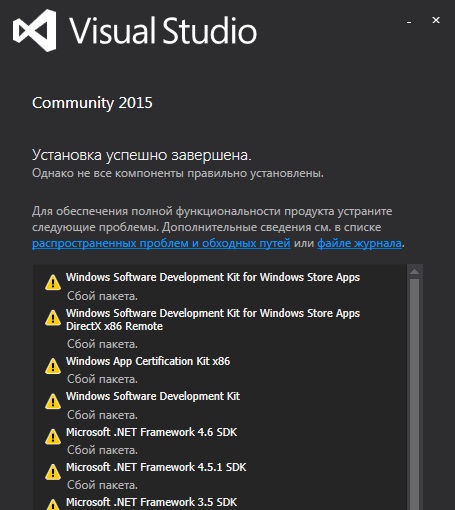The width and height of the screenshot is (455, 510).
Task: Click warning icon for .NET Framework 3.5 SDK
Action: (53, 504)
